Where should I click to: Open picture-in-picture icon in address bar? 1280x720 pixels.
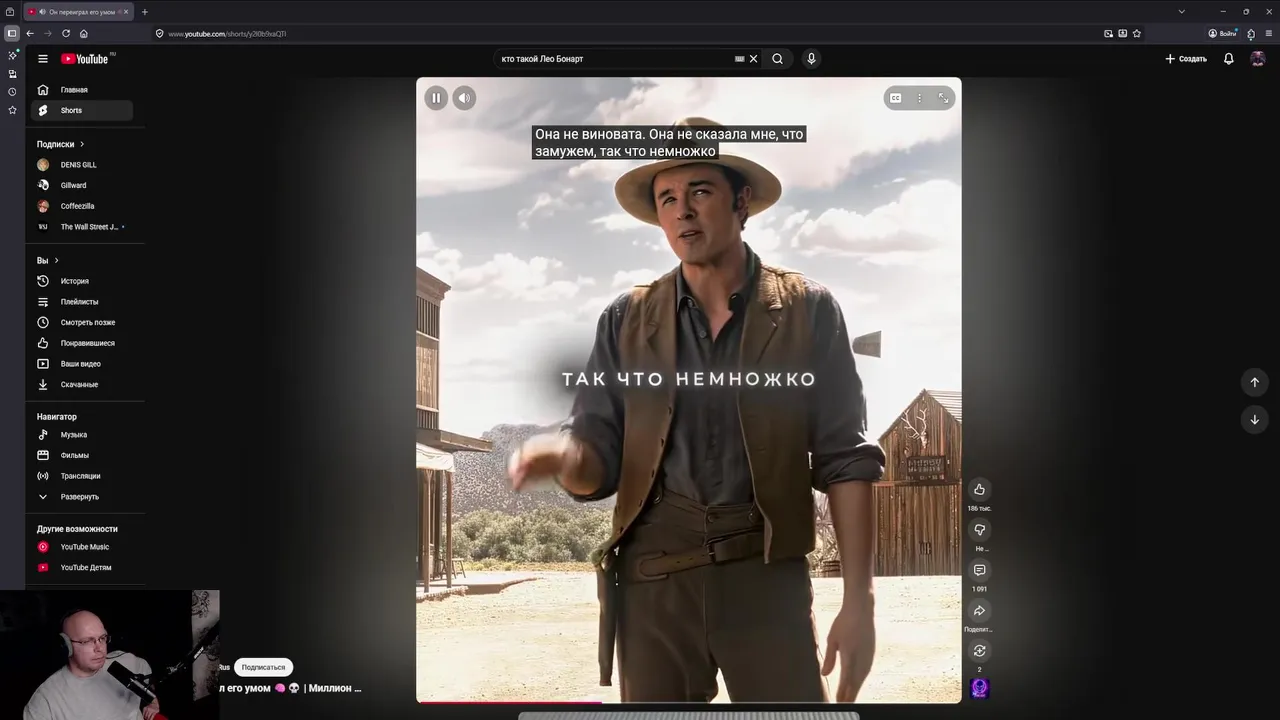pos(1108,33)
